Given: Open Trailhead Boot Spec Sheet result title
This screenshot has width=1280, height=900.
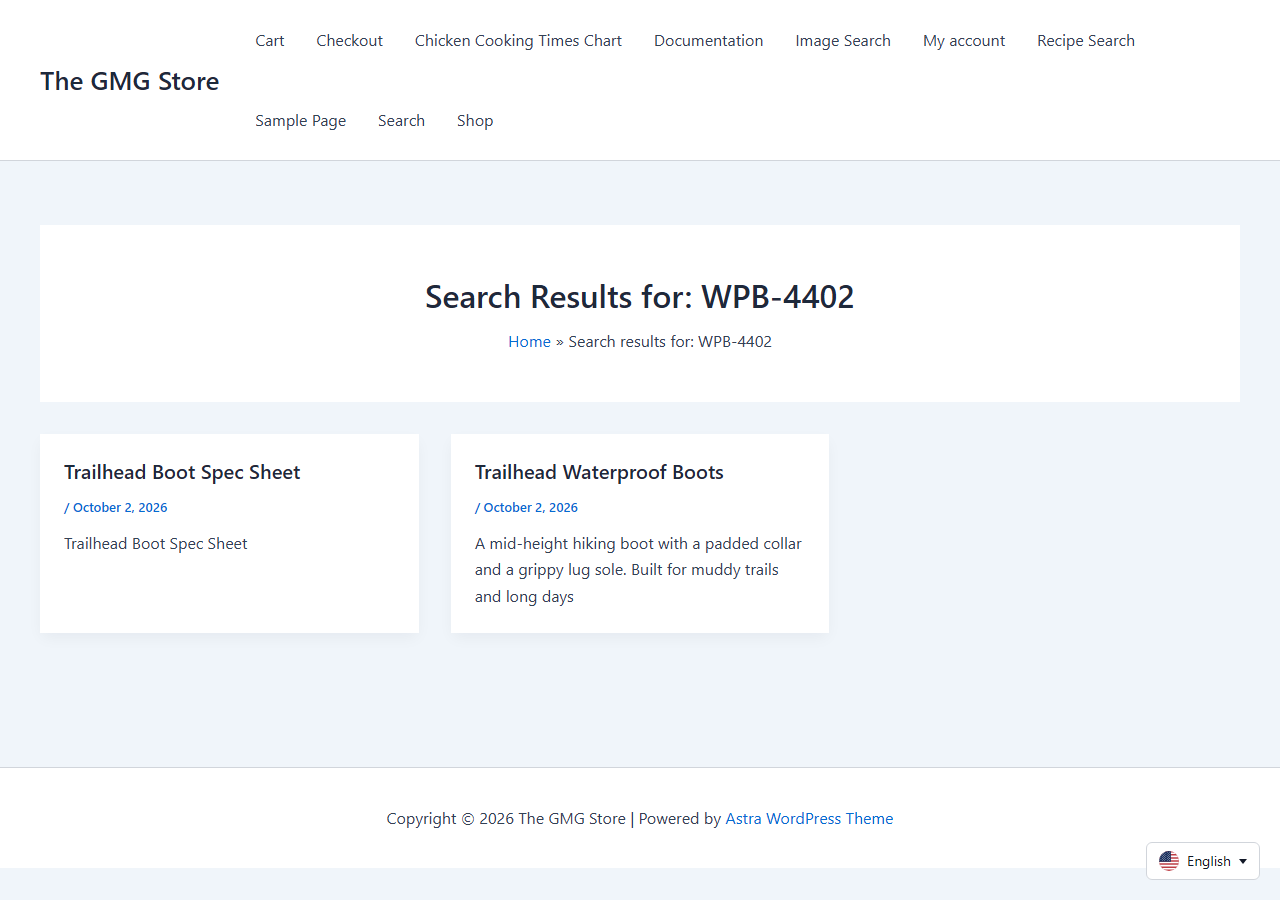Looking at the screenshot, I should pos(182,472).
